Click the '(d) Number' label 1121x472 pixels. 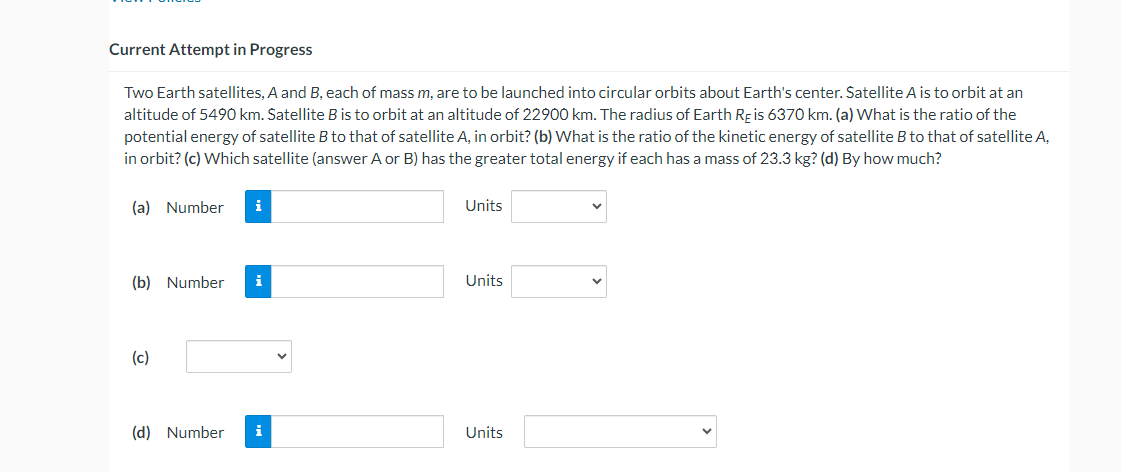pyautogui.click(x=178, y=433)
